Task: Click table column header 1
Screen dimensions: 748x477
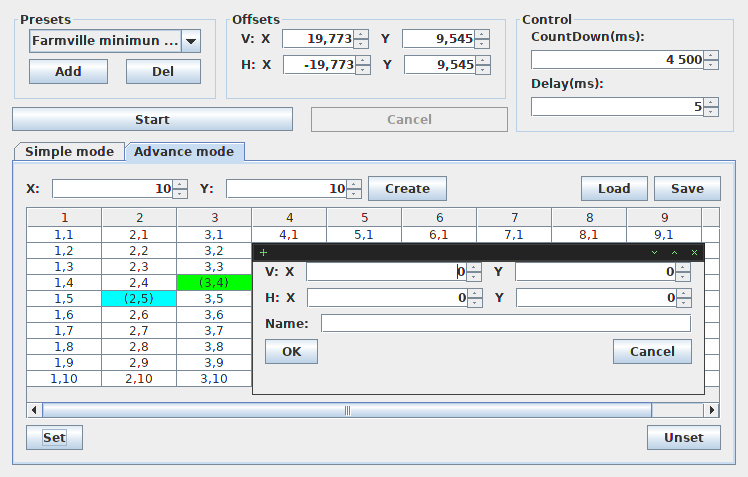Action: 64,218
